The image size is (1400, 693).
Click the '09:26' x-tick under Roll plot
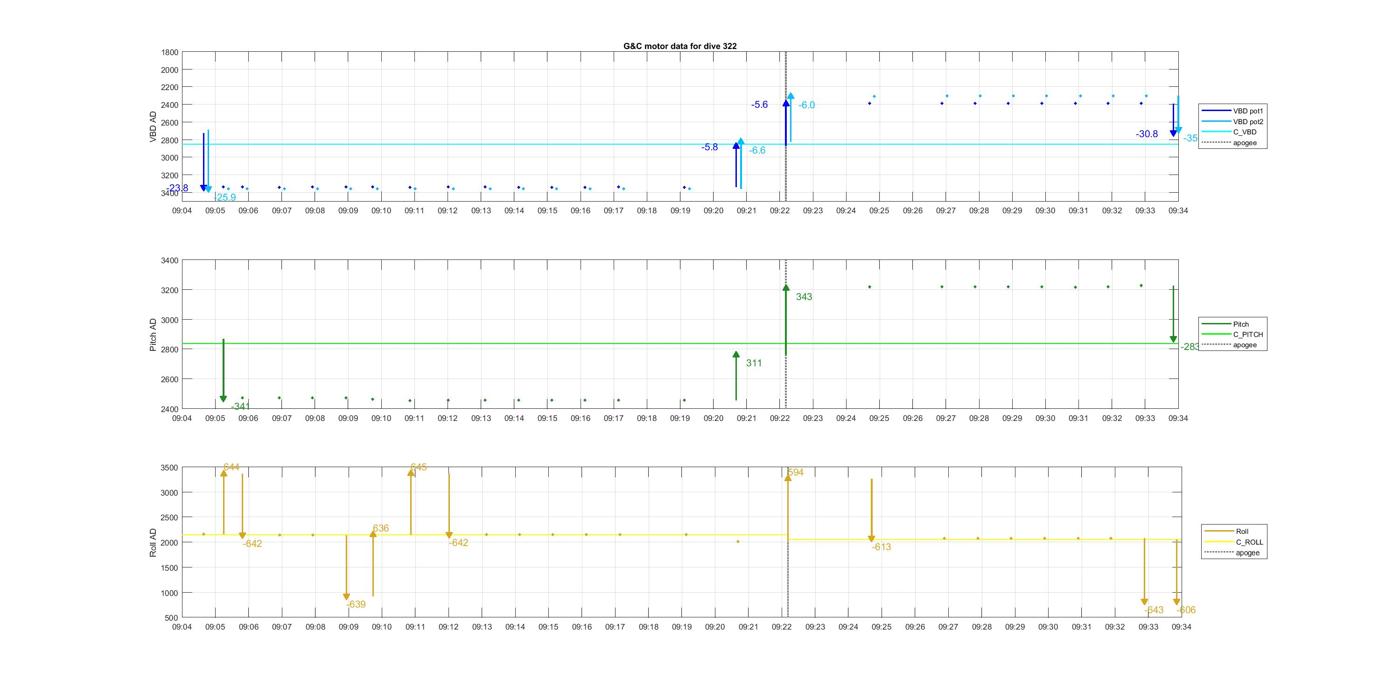point(914,627)
